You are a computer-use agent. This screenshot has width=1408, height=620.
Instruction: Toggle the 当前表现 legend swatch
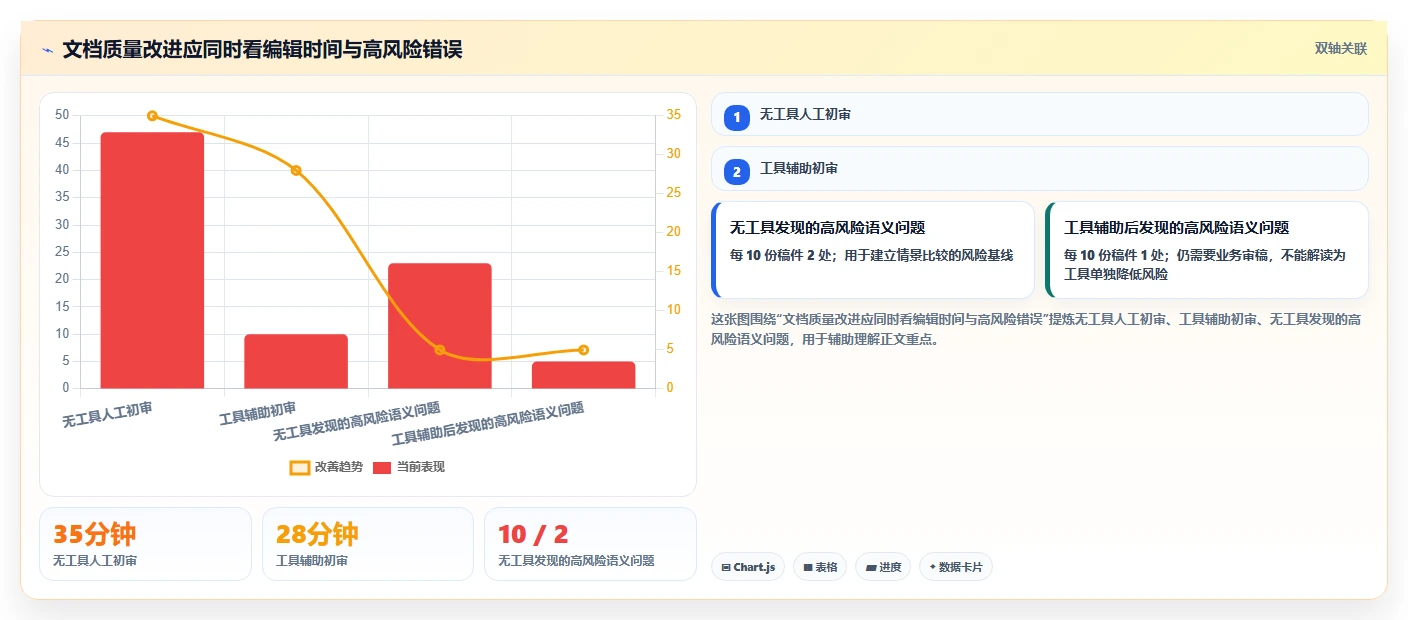[382, 467]
